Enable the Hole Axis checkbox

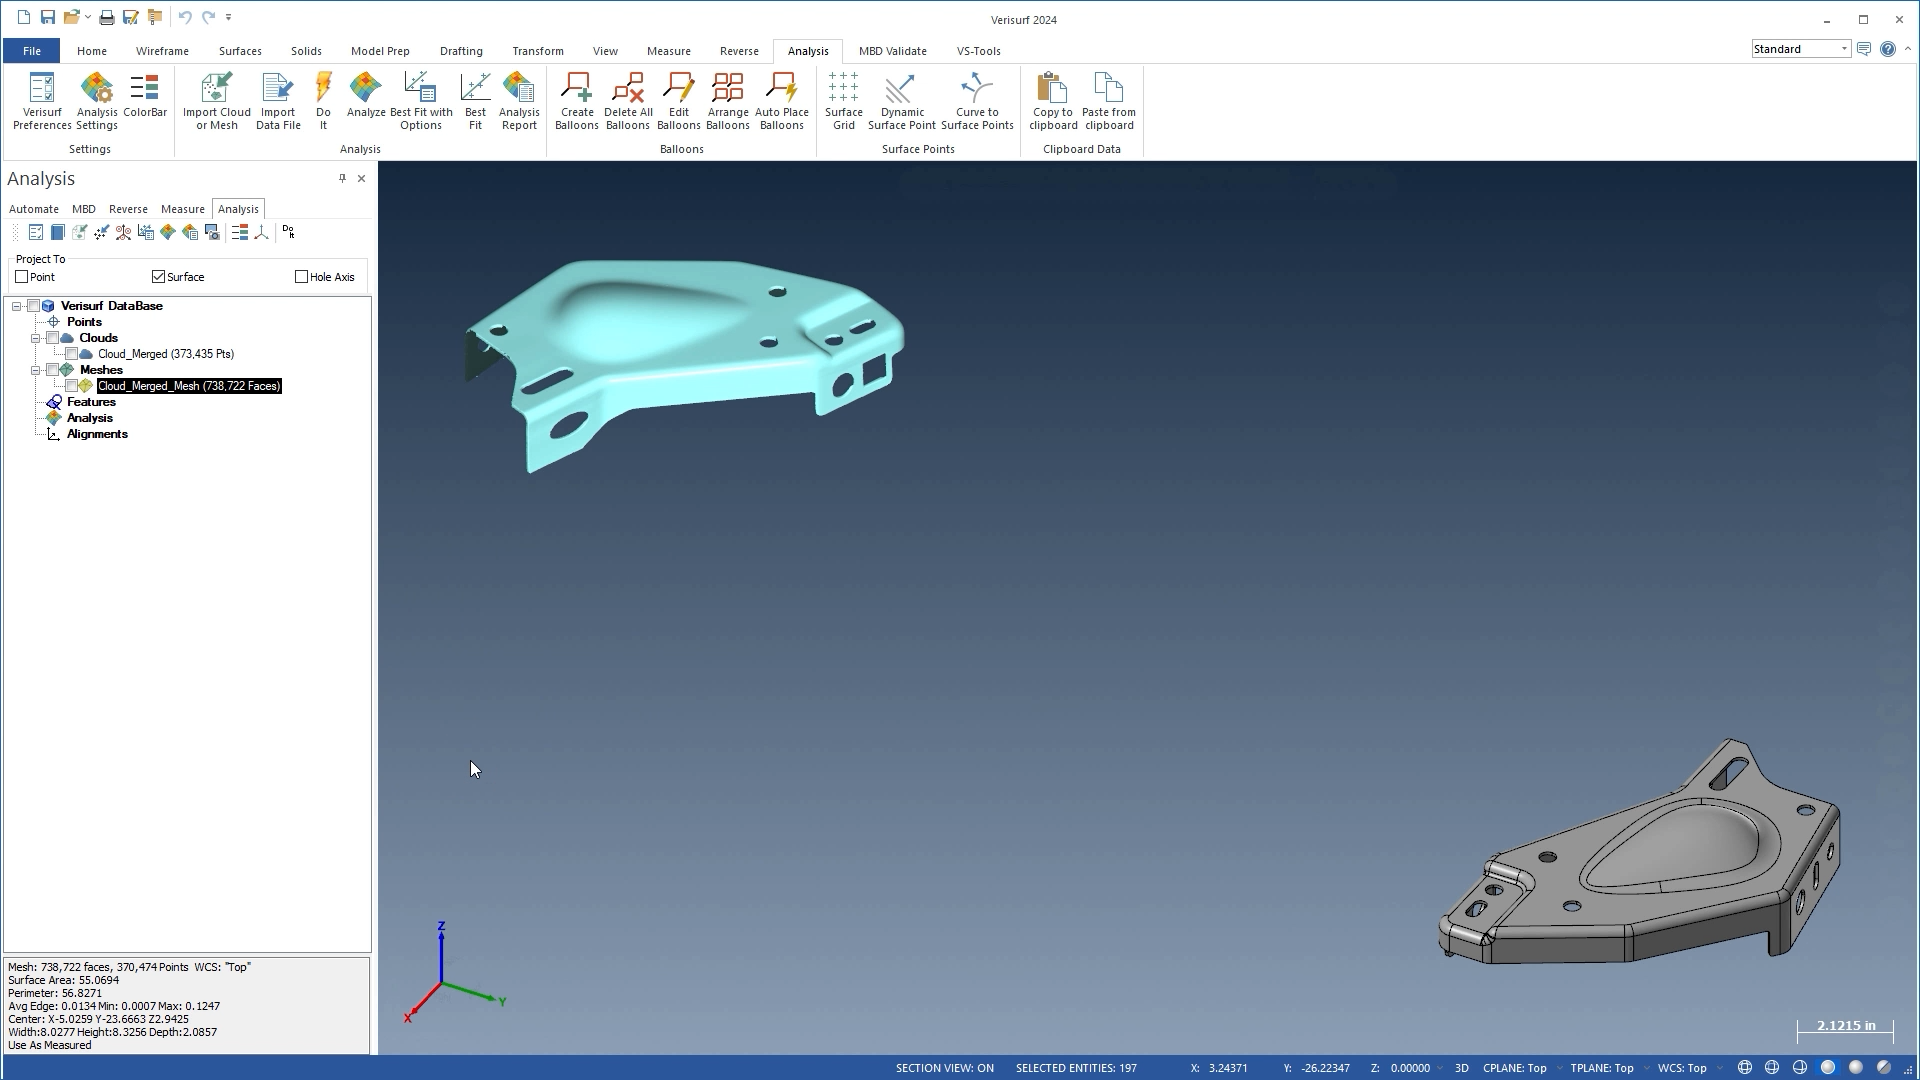pos(301,277)
